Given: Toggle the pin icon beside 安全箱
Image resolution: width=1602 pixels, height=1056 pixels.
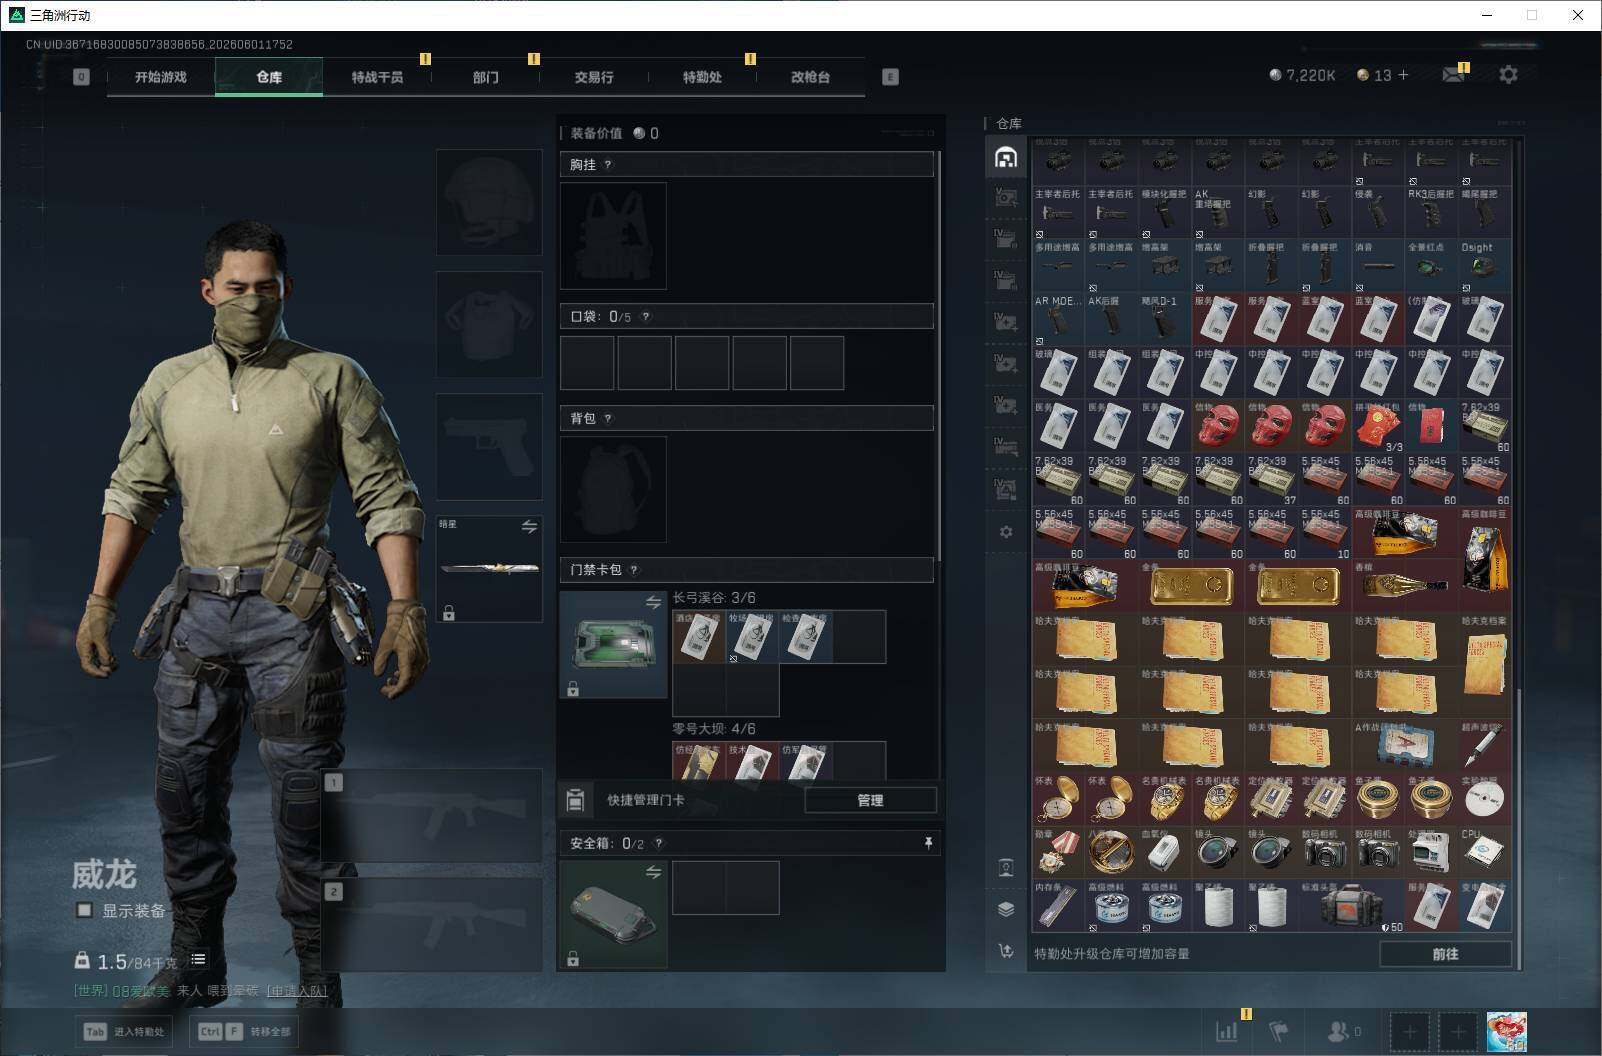Looking at the screenshot, I should (x=928, y=843).
